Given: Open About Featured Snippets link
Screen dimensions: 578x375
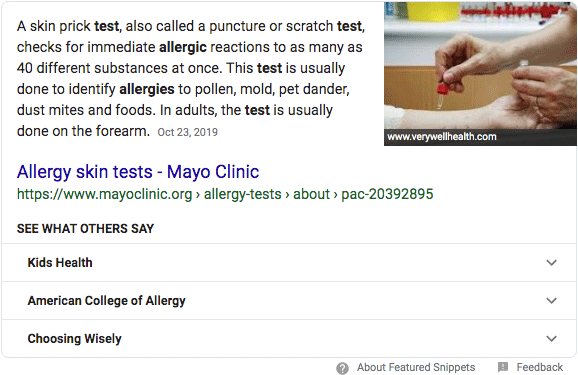Looking at the screenshot, I should (x=416, y=367).
